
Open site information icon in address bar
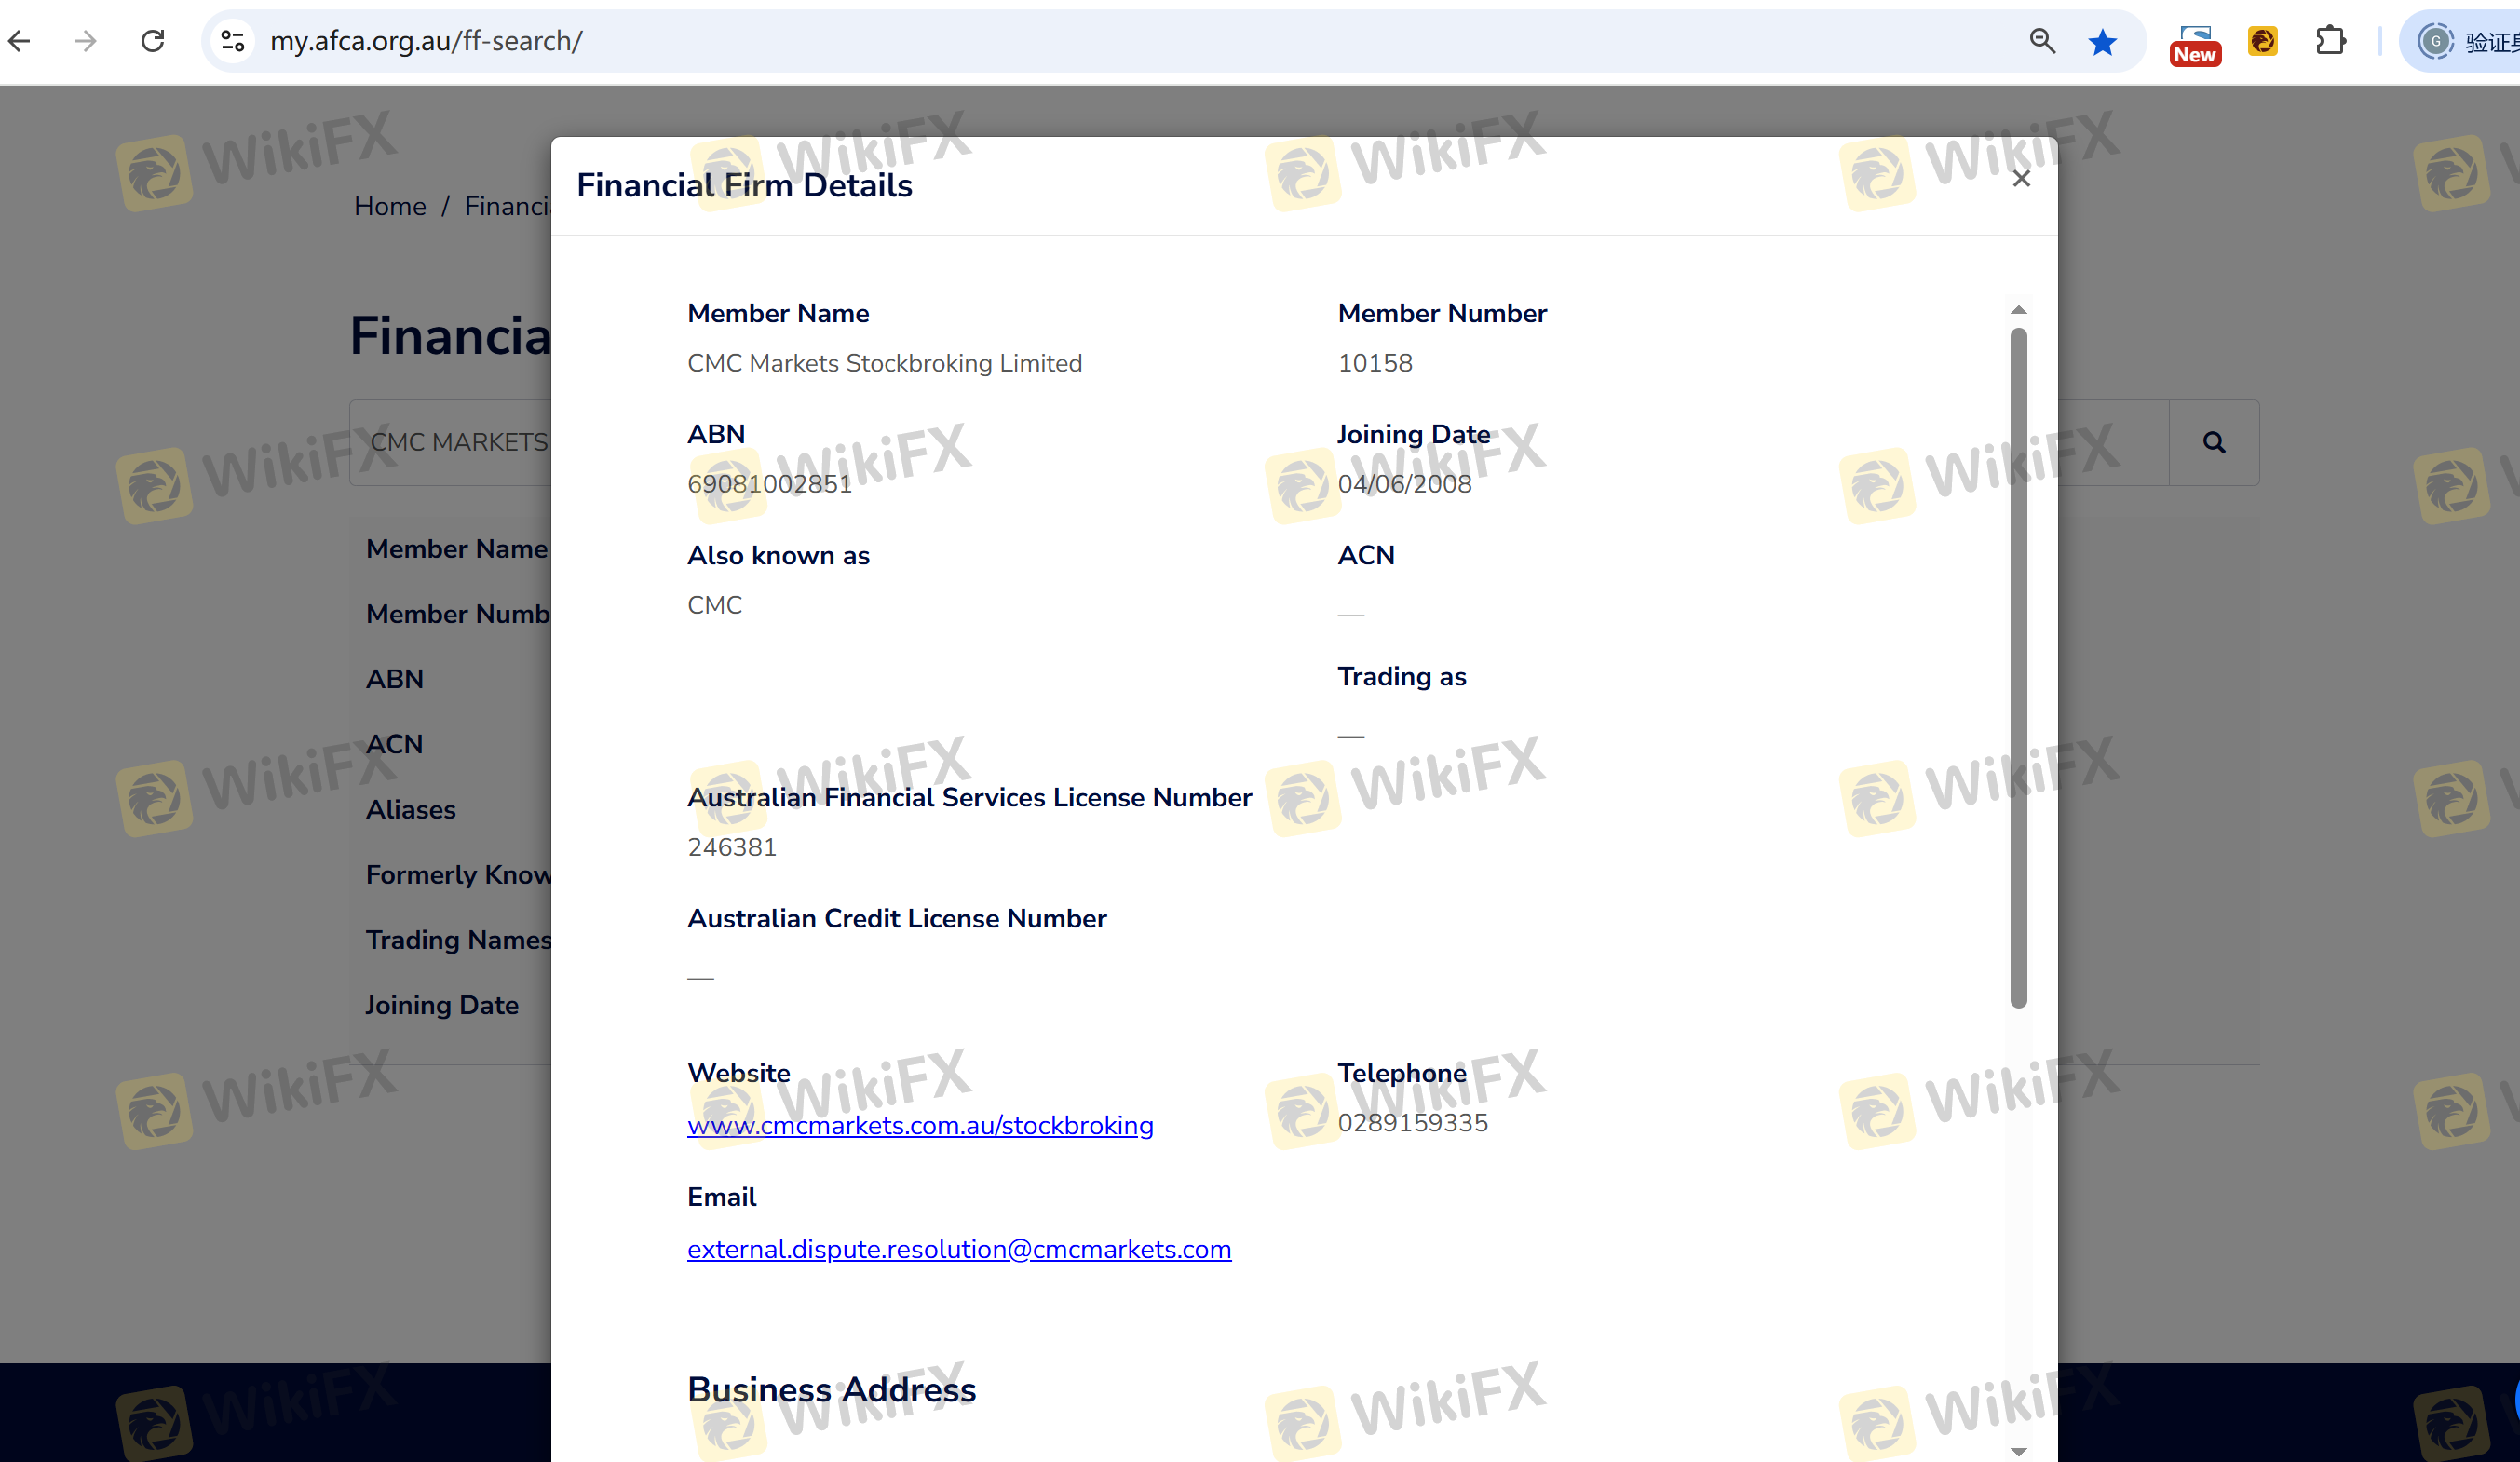tap(233, 41)
